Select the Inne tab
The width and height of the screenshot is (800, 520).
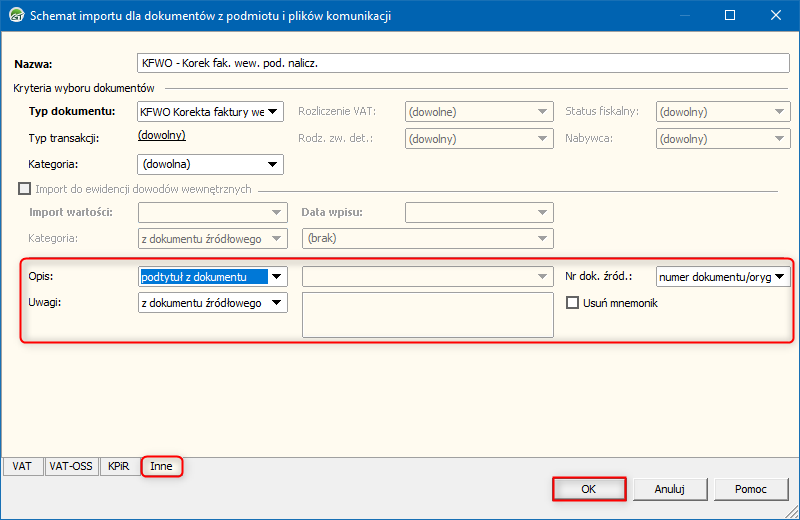coord(161,465)
